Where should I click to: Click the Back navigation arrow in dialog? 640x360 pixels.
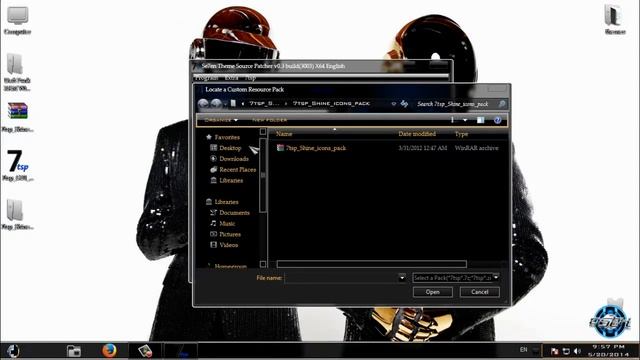click(203, 104)
